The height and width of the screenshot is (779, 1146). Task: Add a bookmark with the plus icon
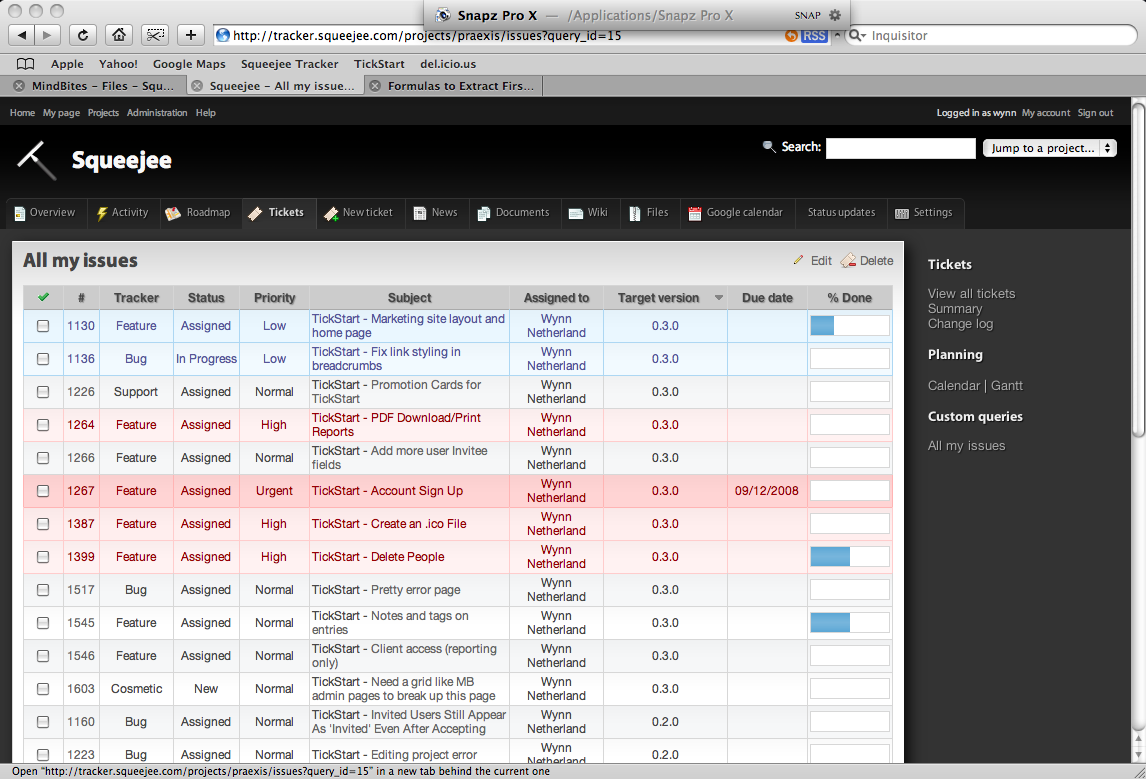191,34
